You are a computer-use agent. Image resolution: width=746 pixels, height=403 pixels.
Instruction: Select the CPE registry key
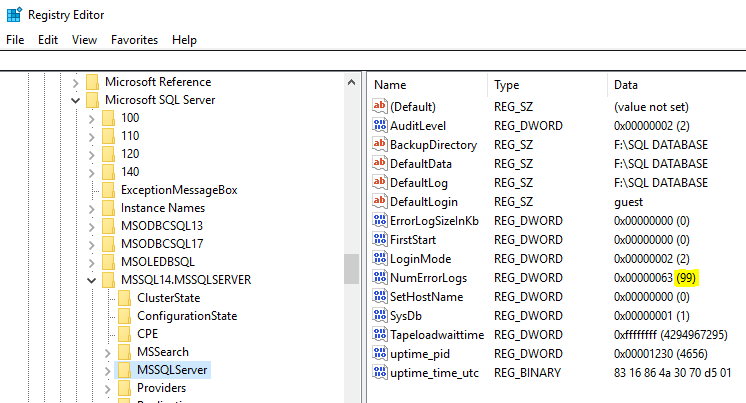tap(147, 334)
